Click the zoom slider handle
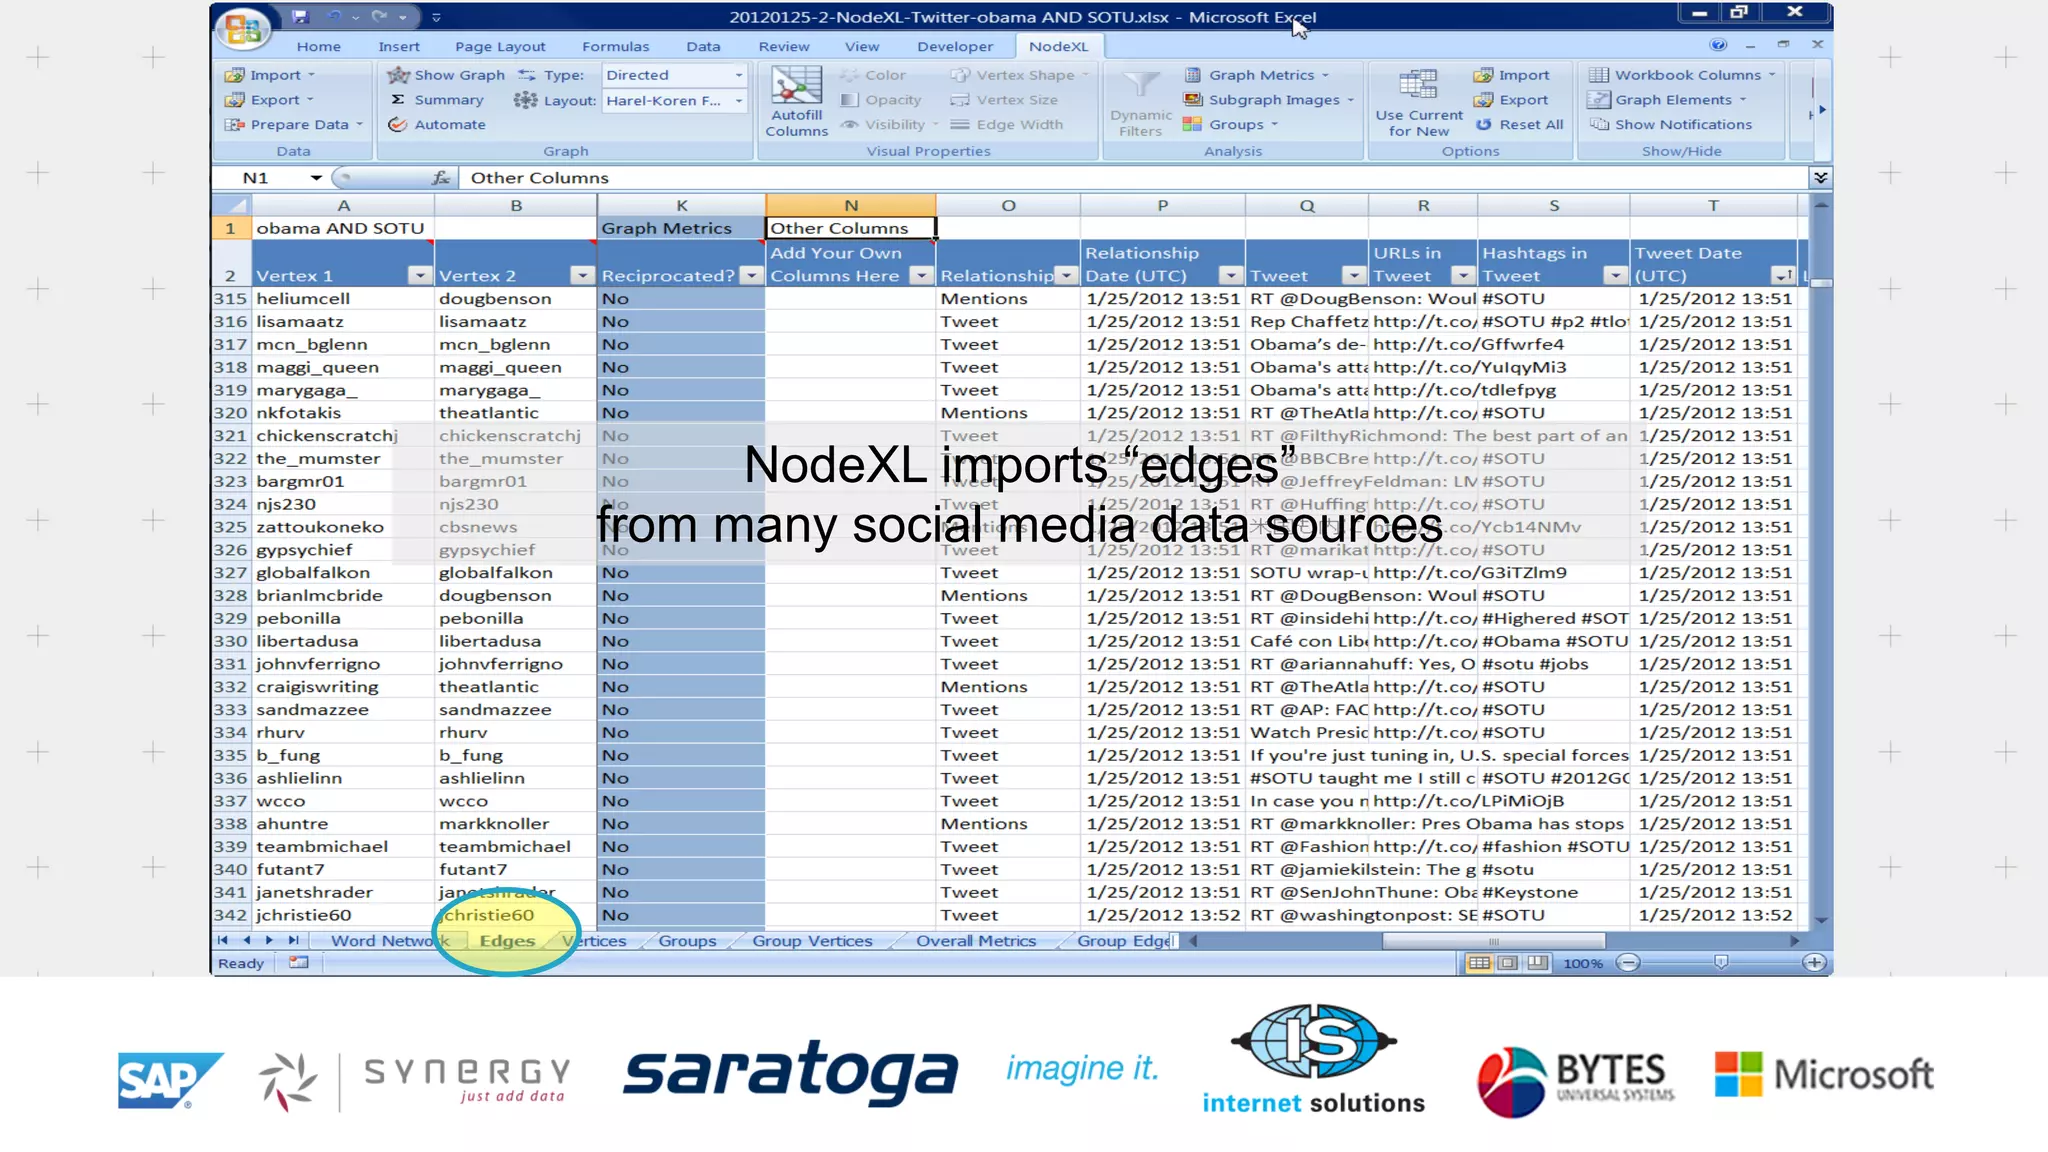 pyautogui.click(x=1721, y=963)
